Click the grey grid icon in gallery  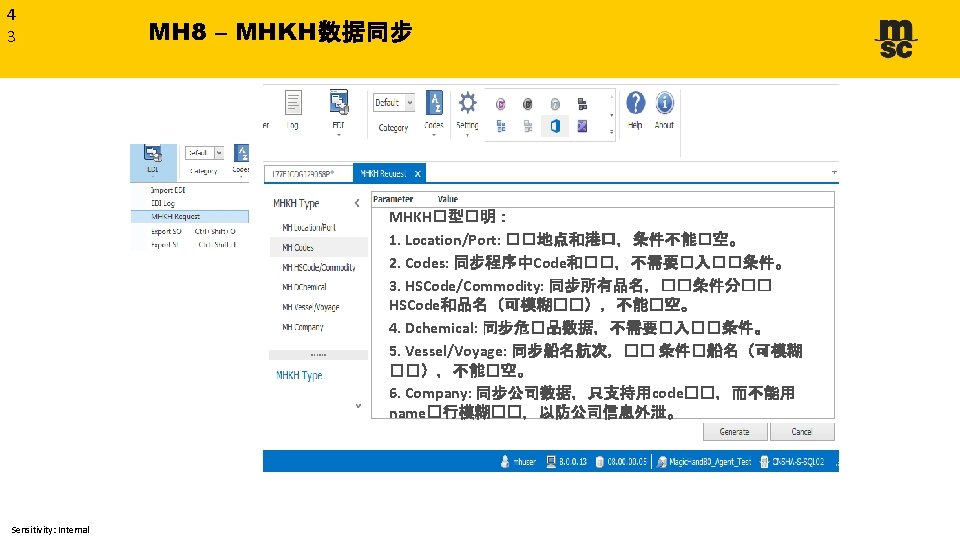point(528,126)
